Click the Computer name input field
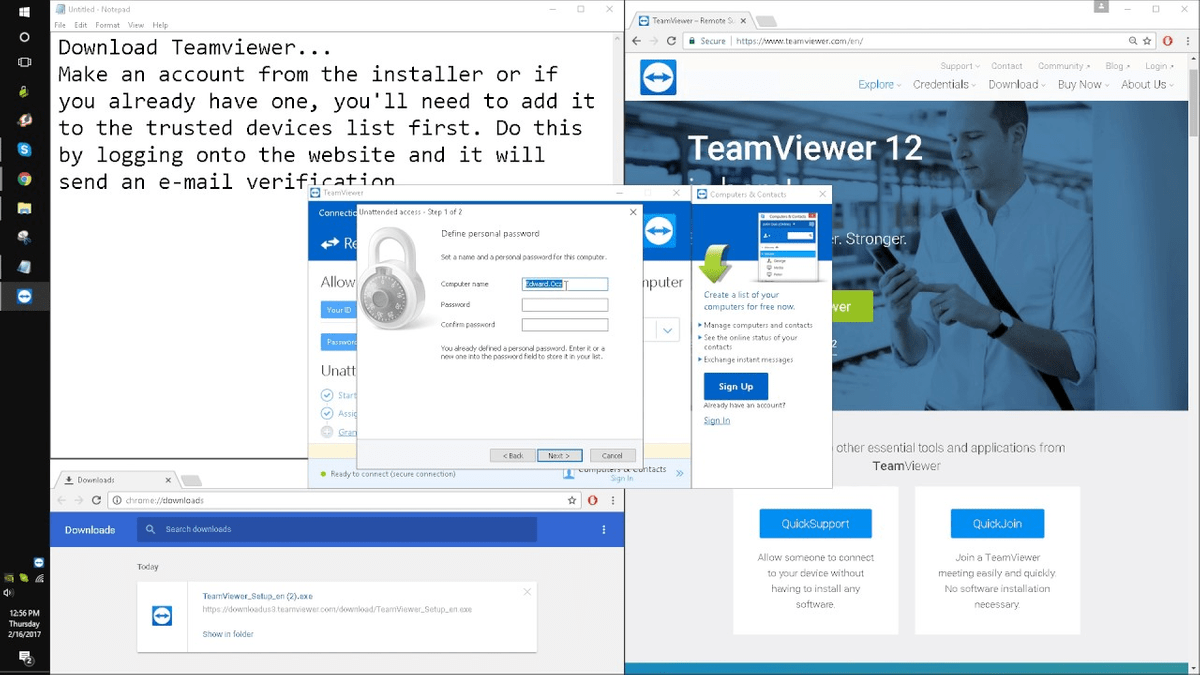Viewport: 1200px width, 675px height. [564, 283]
